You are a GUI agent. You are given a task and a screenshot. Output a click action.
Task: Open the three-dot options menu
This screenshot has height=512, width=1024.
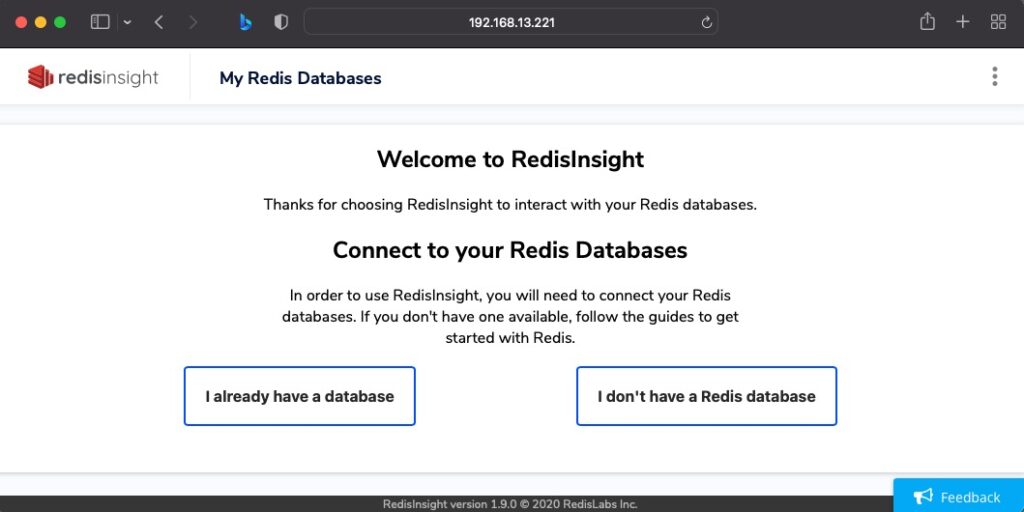pyautogui.click(x=994, y=76)
